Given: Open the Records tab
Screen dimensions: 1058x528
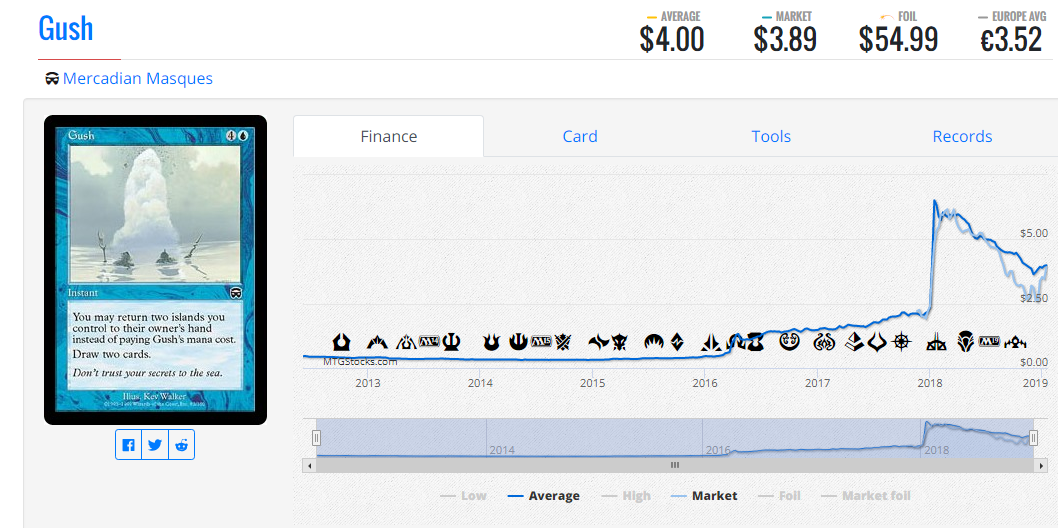Looking at the screenshot, I should point(962,137).
